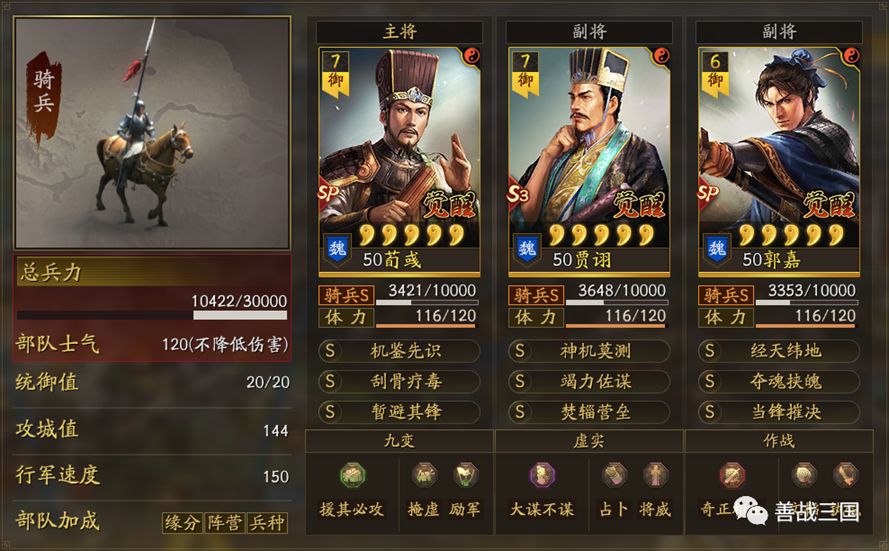Viewport: 889px width, 551px height.
Task: Open the 阵营 bonus tab
Action: 225,522
